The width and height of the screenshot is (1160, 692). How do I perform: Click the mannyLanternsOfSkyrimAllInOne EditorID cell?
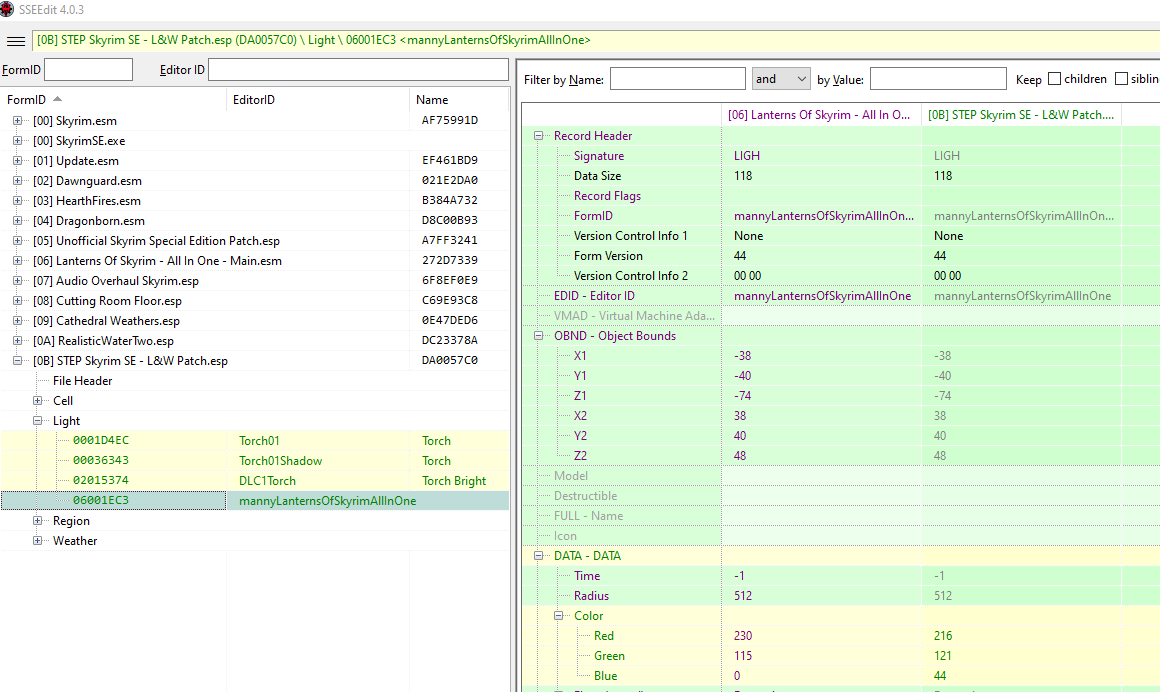pos(328,500)
